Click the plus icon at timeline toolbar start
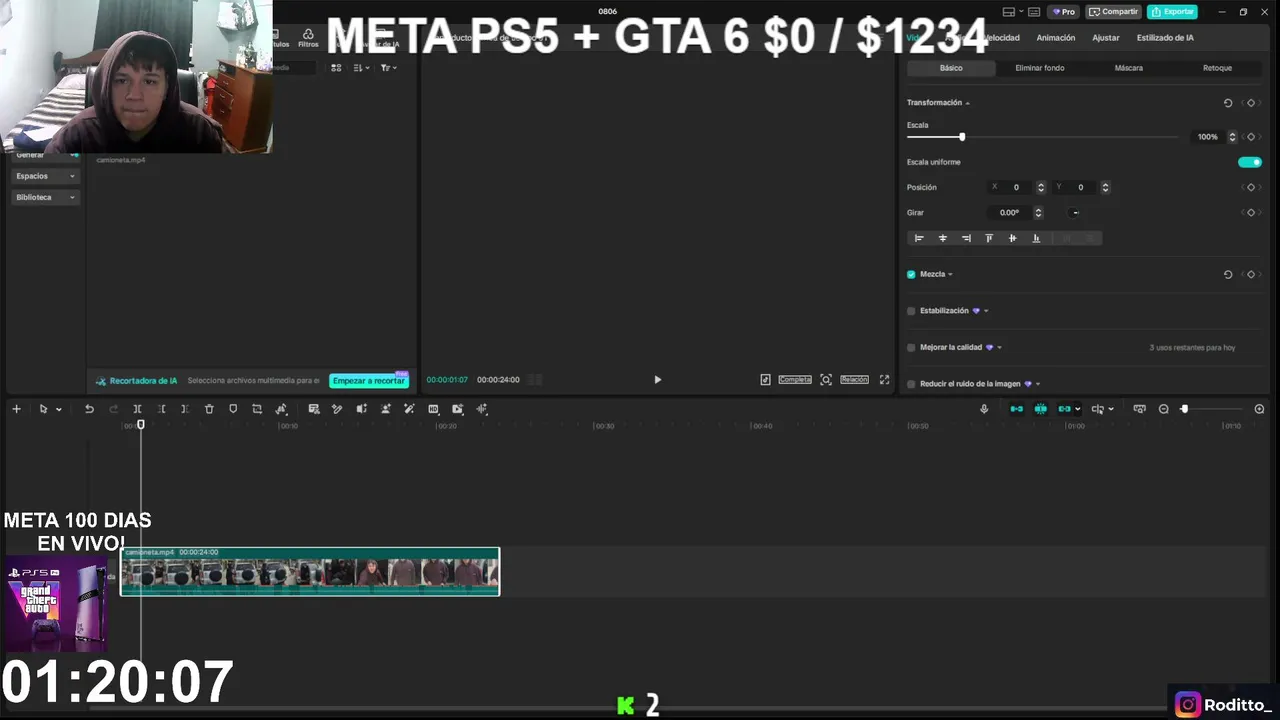Viewport: 1280px width, 720px height. pyautogui.click(x=16, y=409)
